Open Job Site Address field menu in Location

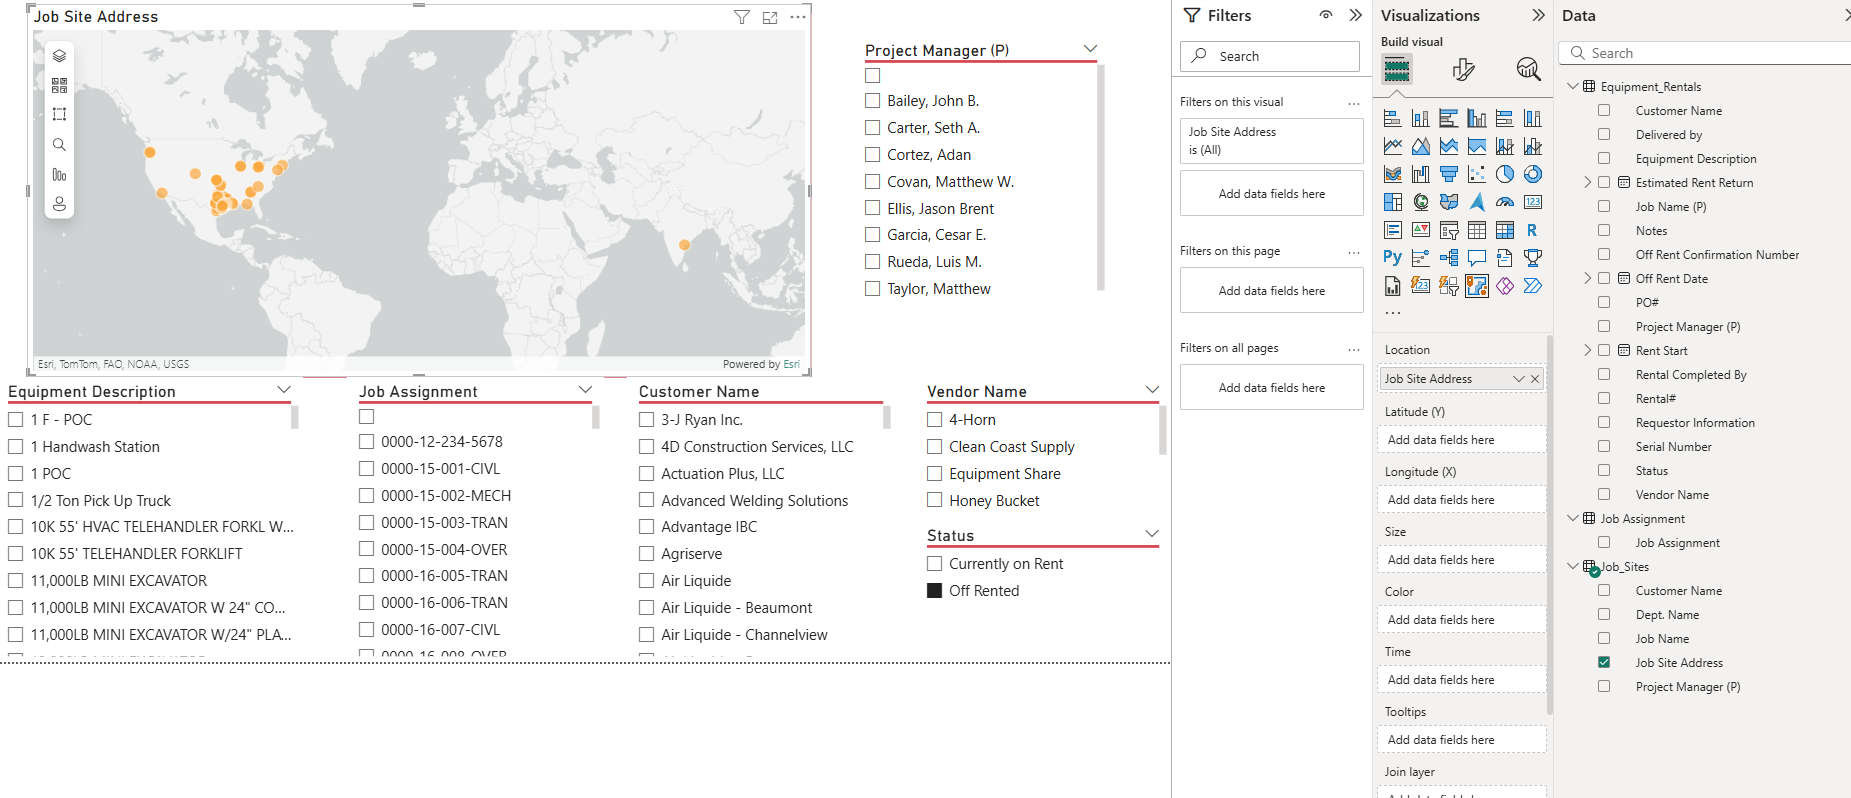(x=1518, y=379)
